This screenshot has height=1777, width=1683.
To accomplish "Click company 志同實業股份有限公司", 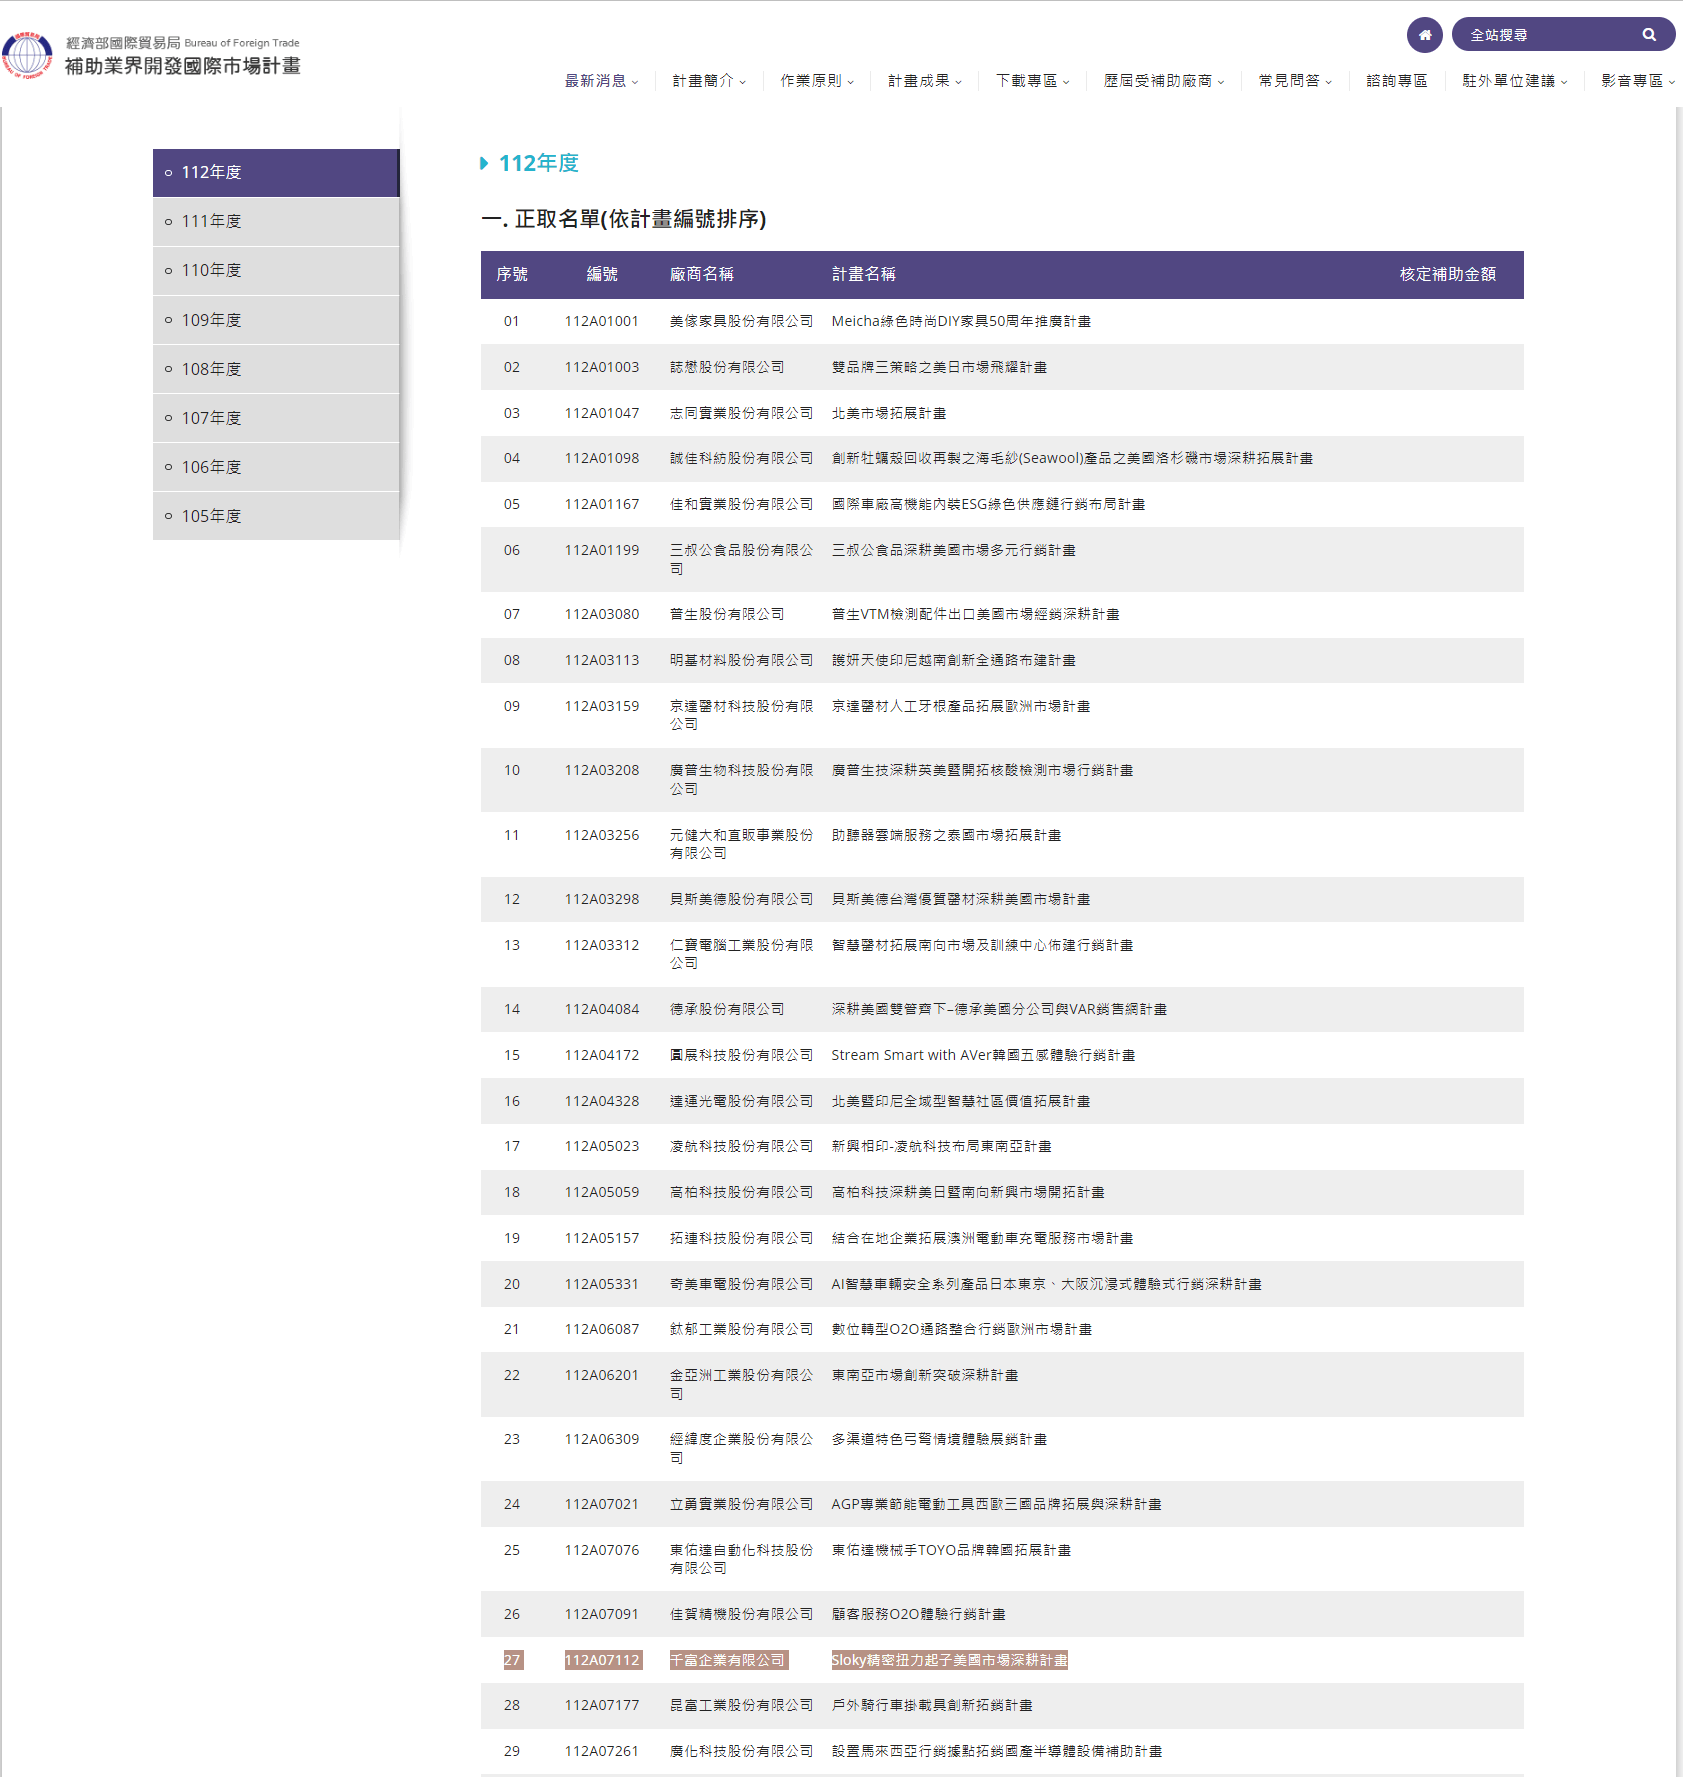I will (742, 413).
